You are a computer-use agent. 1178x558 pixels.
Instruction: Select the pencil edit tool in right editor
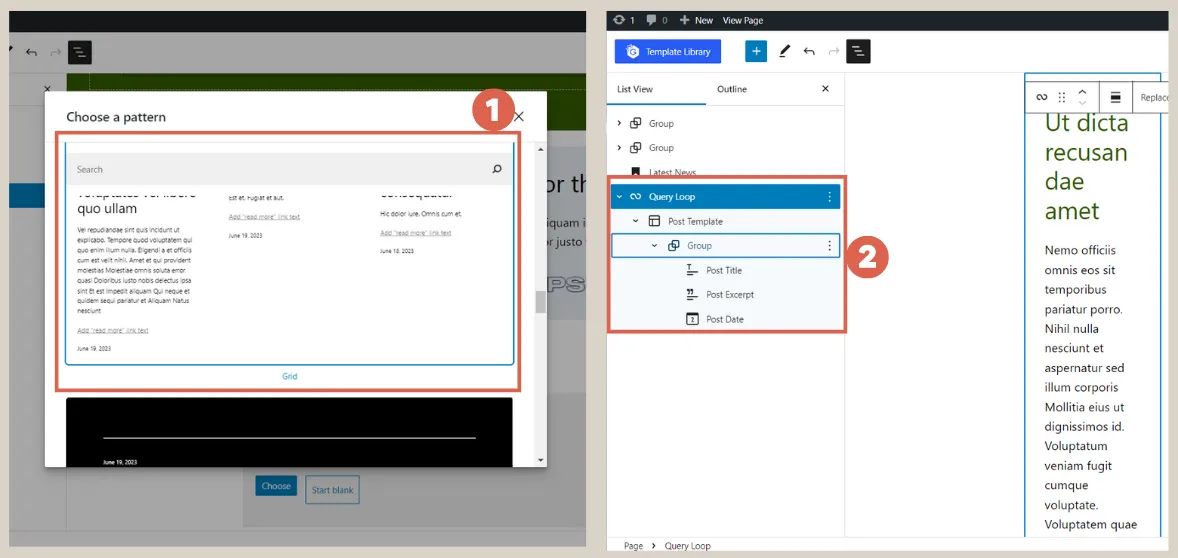point(784,52)
